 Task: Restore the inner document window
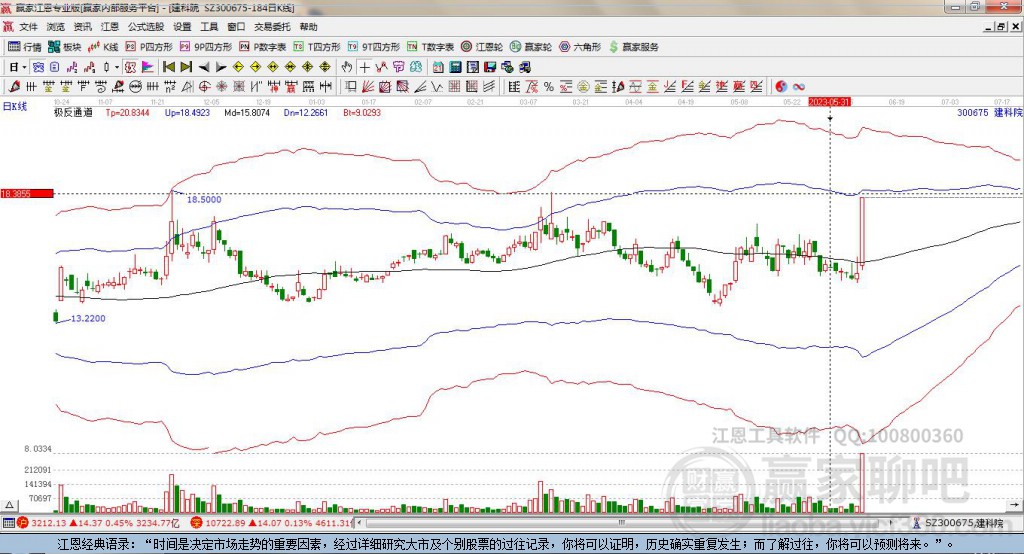1001,27
